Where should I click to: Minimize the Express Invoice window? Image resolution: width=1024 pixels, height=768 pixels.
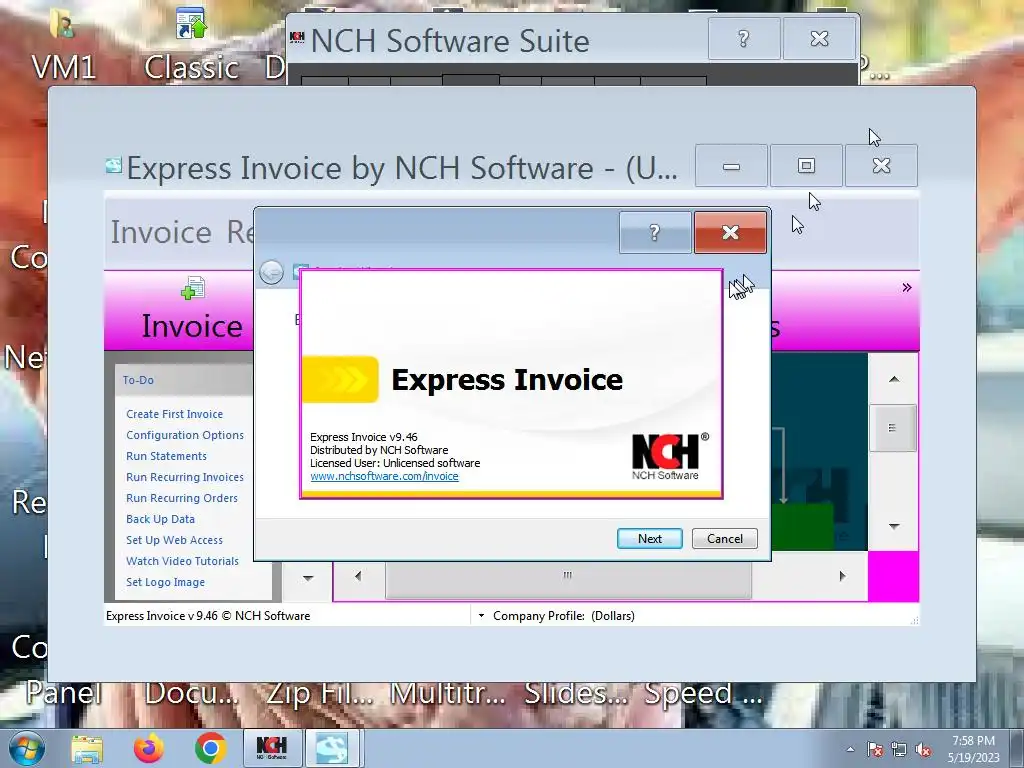[x=731, y=166]
